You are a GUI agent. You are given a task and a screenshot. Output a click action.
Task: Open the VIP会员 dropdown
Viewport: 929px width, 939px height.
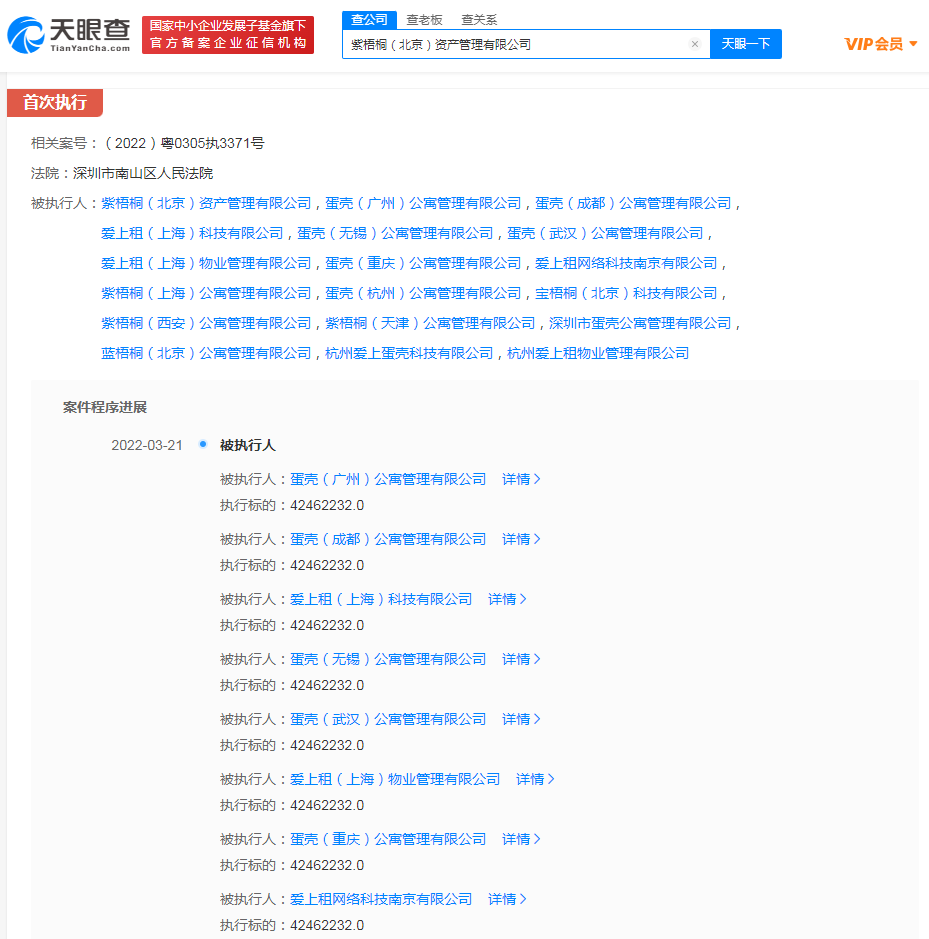880,44
